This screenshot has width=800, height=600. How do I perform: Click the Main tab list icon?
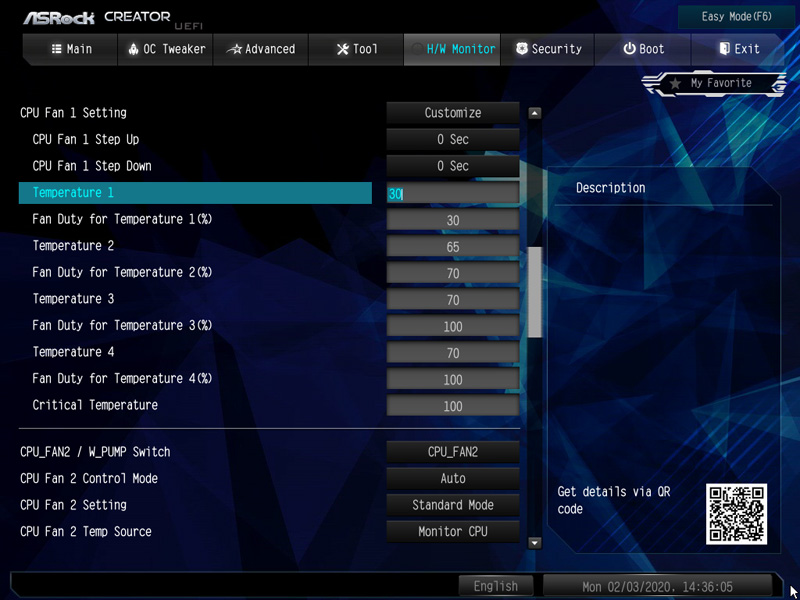coord(57,49)
